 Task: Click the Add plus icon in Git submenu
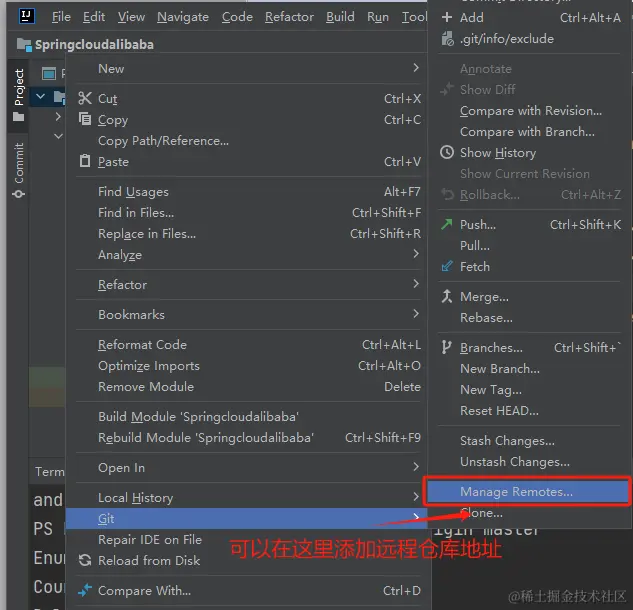point(447,17)
